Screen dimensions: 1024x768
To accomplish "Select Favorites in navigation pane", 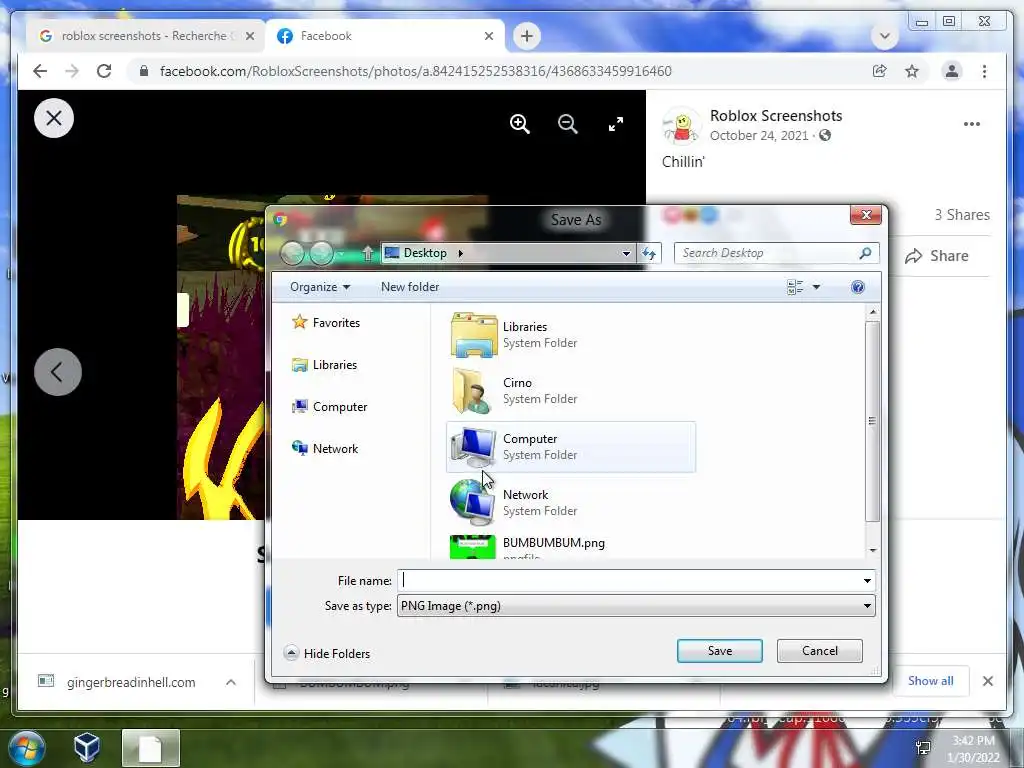I will click(x=327, y=323).
